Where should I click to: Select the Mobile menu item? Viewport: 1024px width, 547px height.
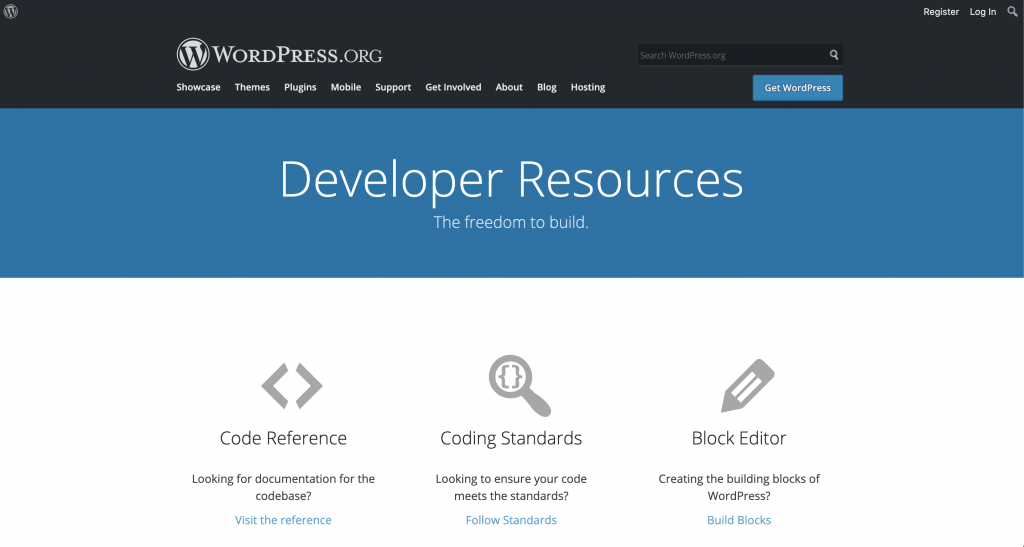click(345, 87)
